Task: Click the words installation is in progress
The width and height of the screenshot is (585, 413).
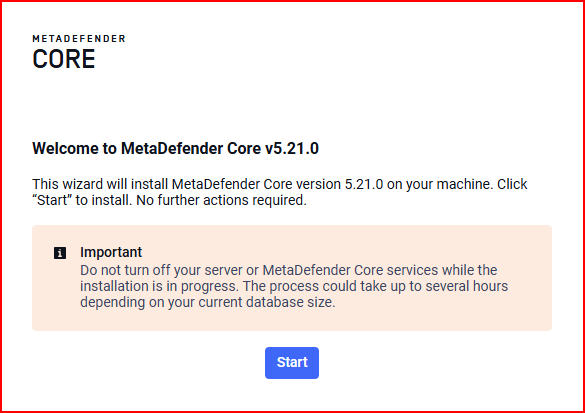Action: coord(159,286)
